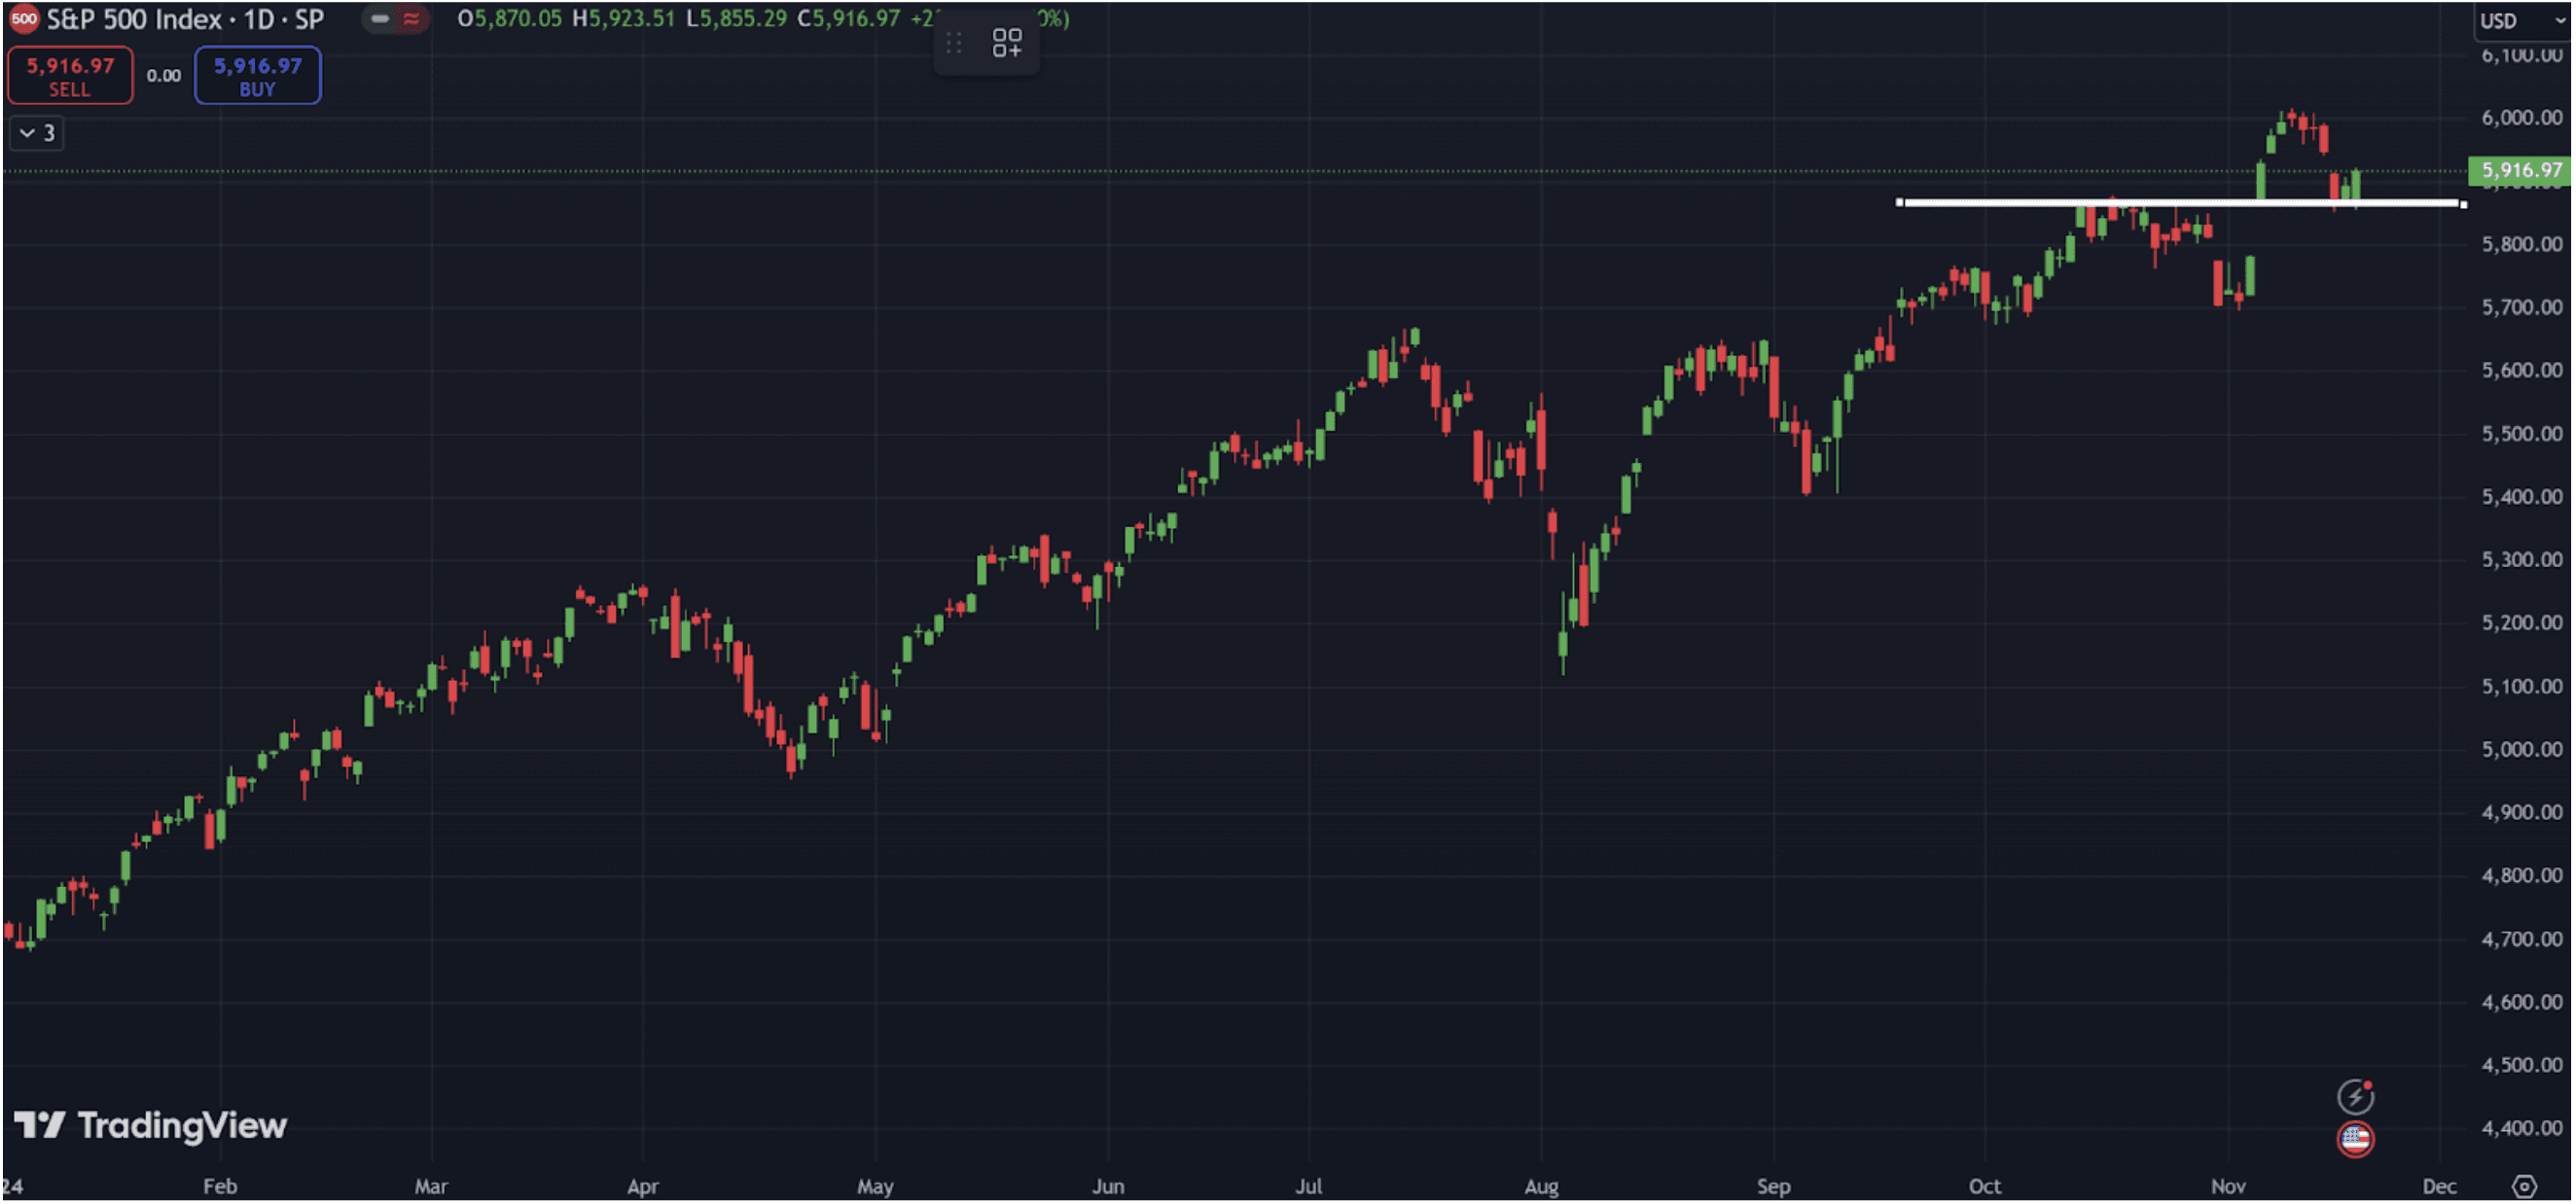Toggle the red approximately-equal data indicator
Image resolution: width=2576 pixels, height=1204 pixels.
(411, 19)
